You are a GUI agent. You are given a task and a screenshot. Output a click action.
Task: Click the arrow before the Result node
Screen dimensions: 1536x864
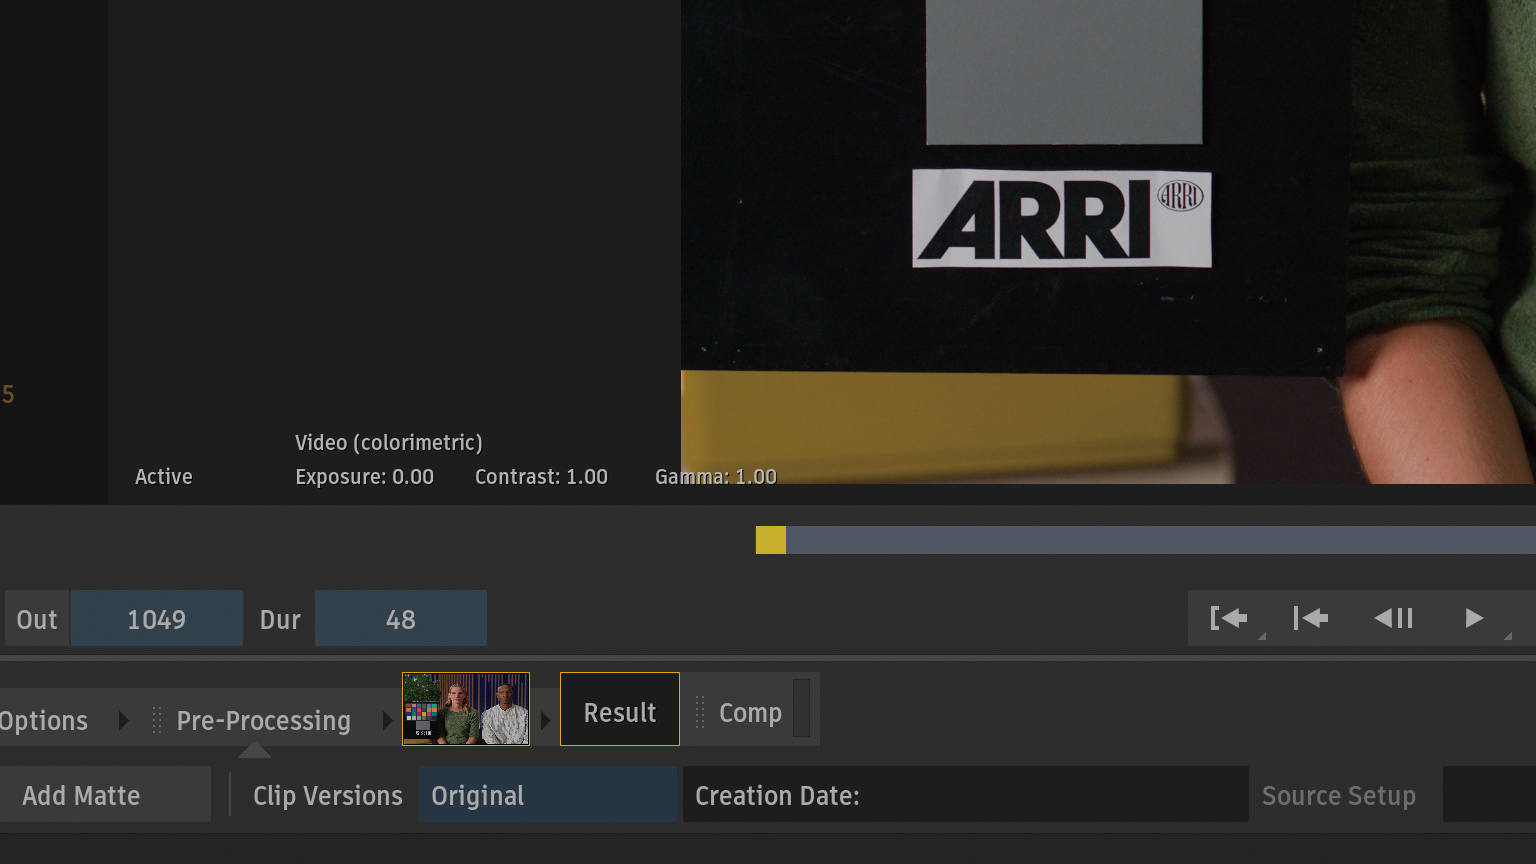(545, 720)
